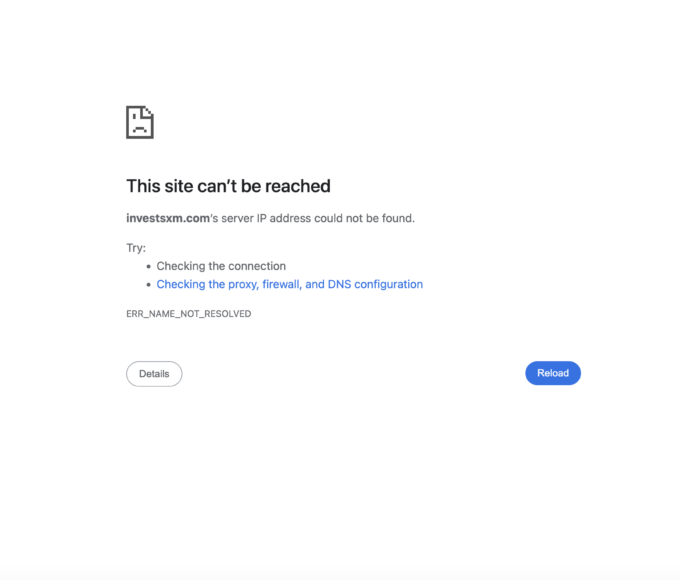The image size is (680, 580).
Task: Follow the proxy, firewall, and DNS configuration link
Action: (x=289, y=284)
